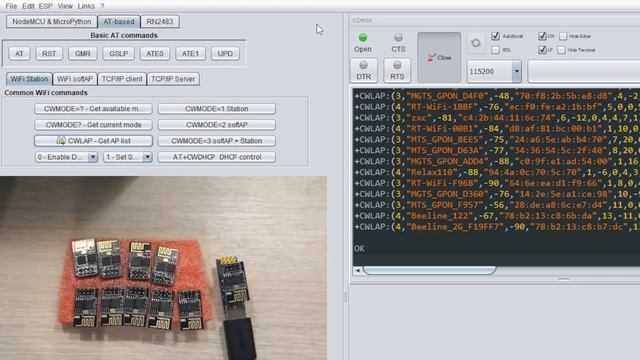Click the RST reset button
The width and height of the screenshot is (640, 360).
[x=49, y=53]
